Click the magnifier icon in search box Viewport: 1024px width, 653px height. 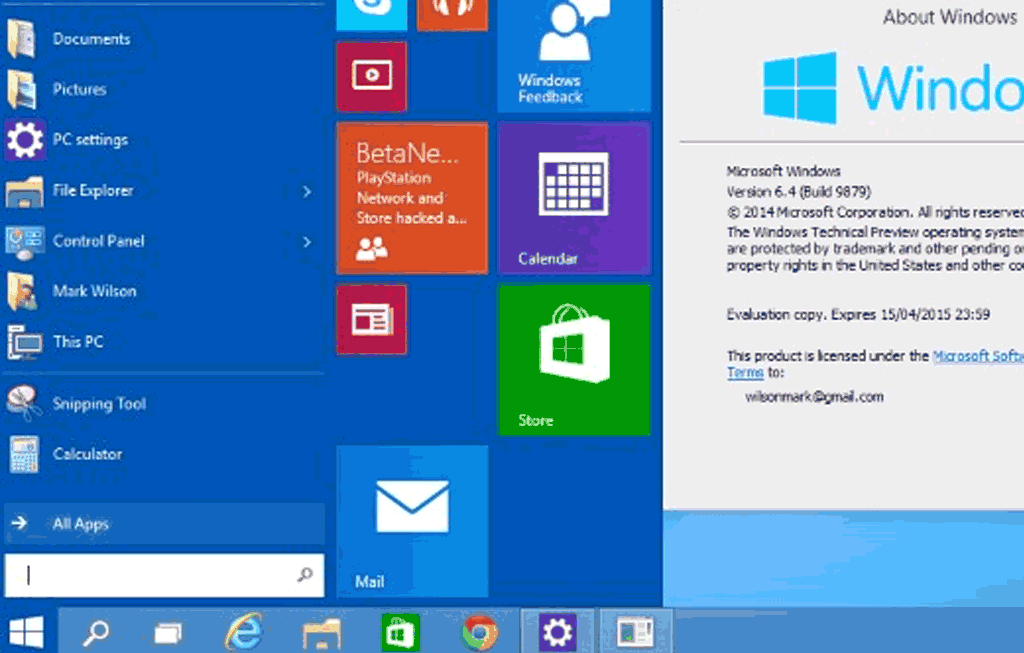click(304, 575)
